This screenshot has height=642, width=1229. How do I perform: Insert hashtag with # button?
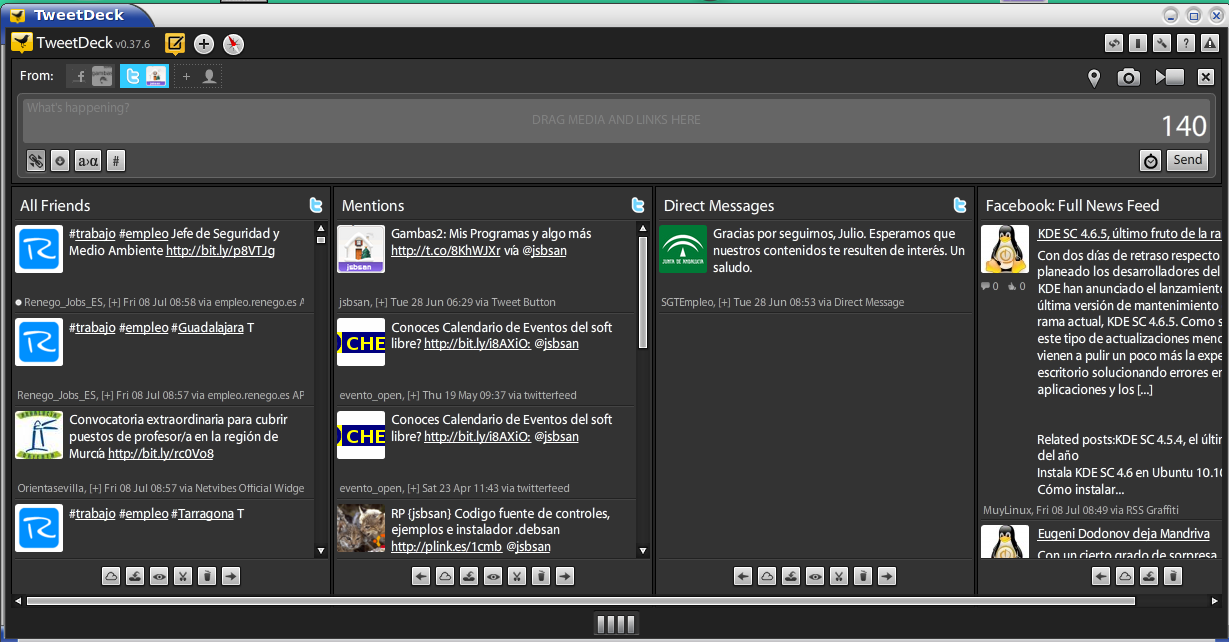click(116, 160)
